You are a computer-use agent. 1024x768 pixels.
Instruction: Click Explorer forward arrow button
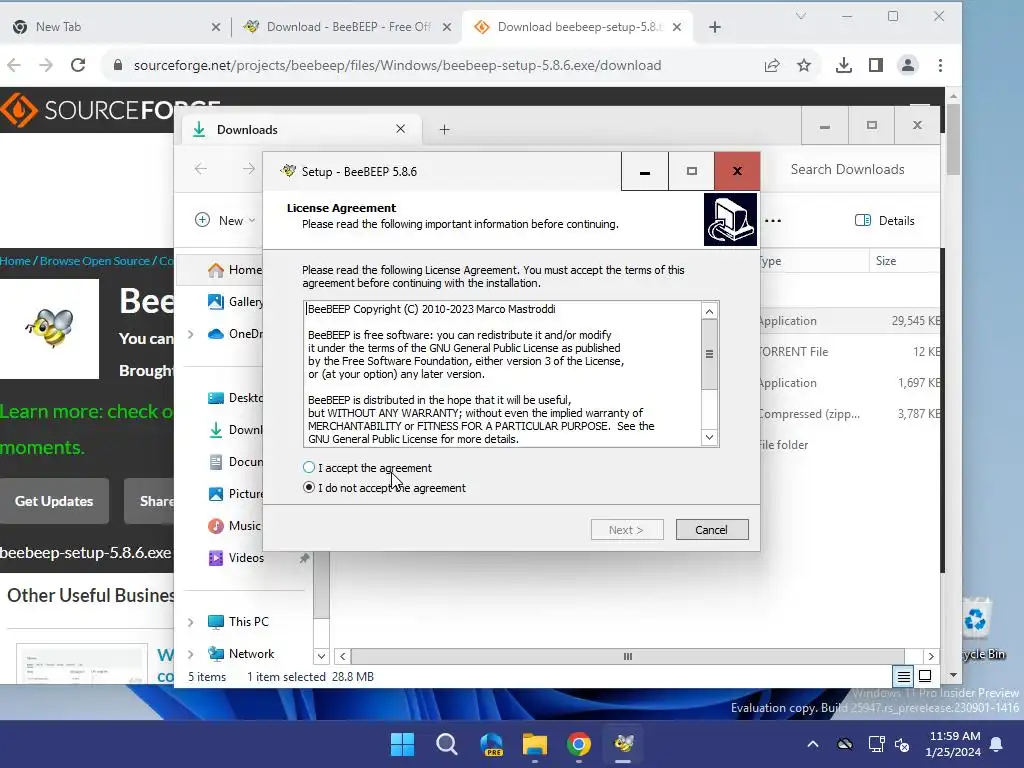249,169
